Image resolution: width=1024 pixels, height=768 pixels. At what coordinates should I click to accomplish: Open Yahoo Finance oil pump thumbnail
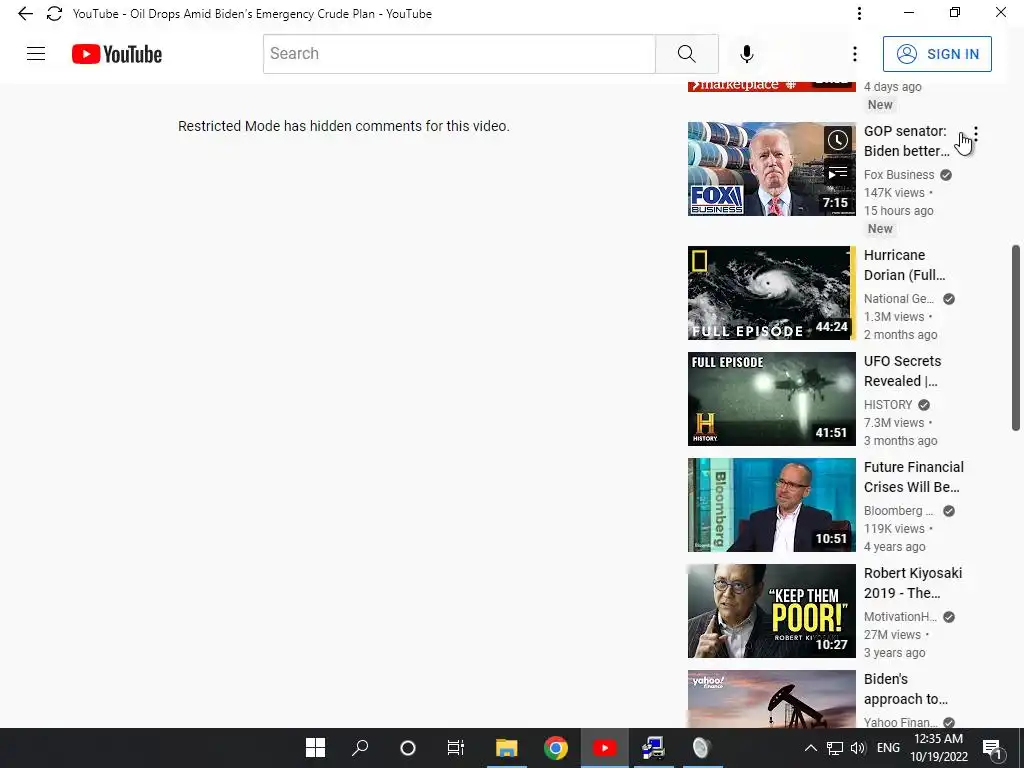coord(771,699)
